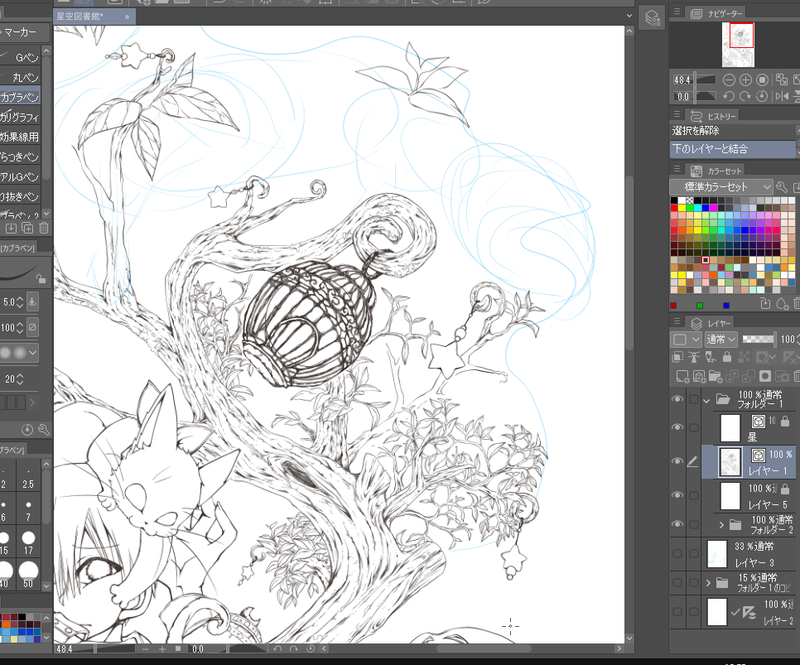This screenshot has height=665, width=800.
Task: Toggle clip to layer below icon
Action: pos(678,357)
